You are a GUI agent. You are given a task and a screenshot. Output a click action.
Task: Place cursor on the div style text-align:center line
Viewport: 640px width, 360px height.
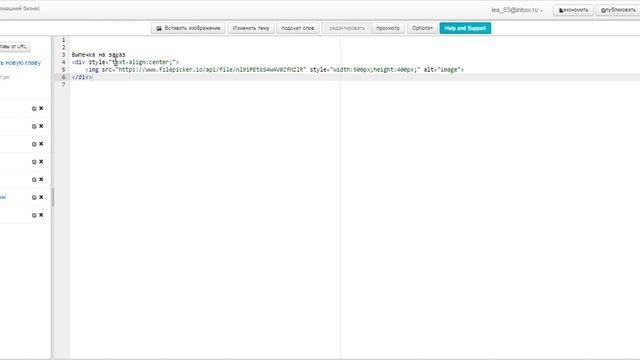pos(125,62)
